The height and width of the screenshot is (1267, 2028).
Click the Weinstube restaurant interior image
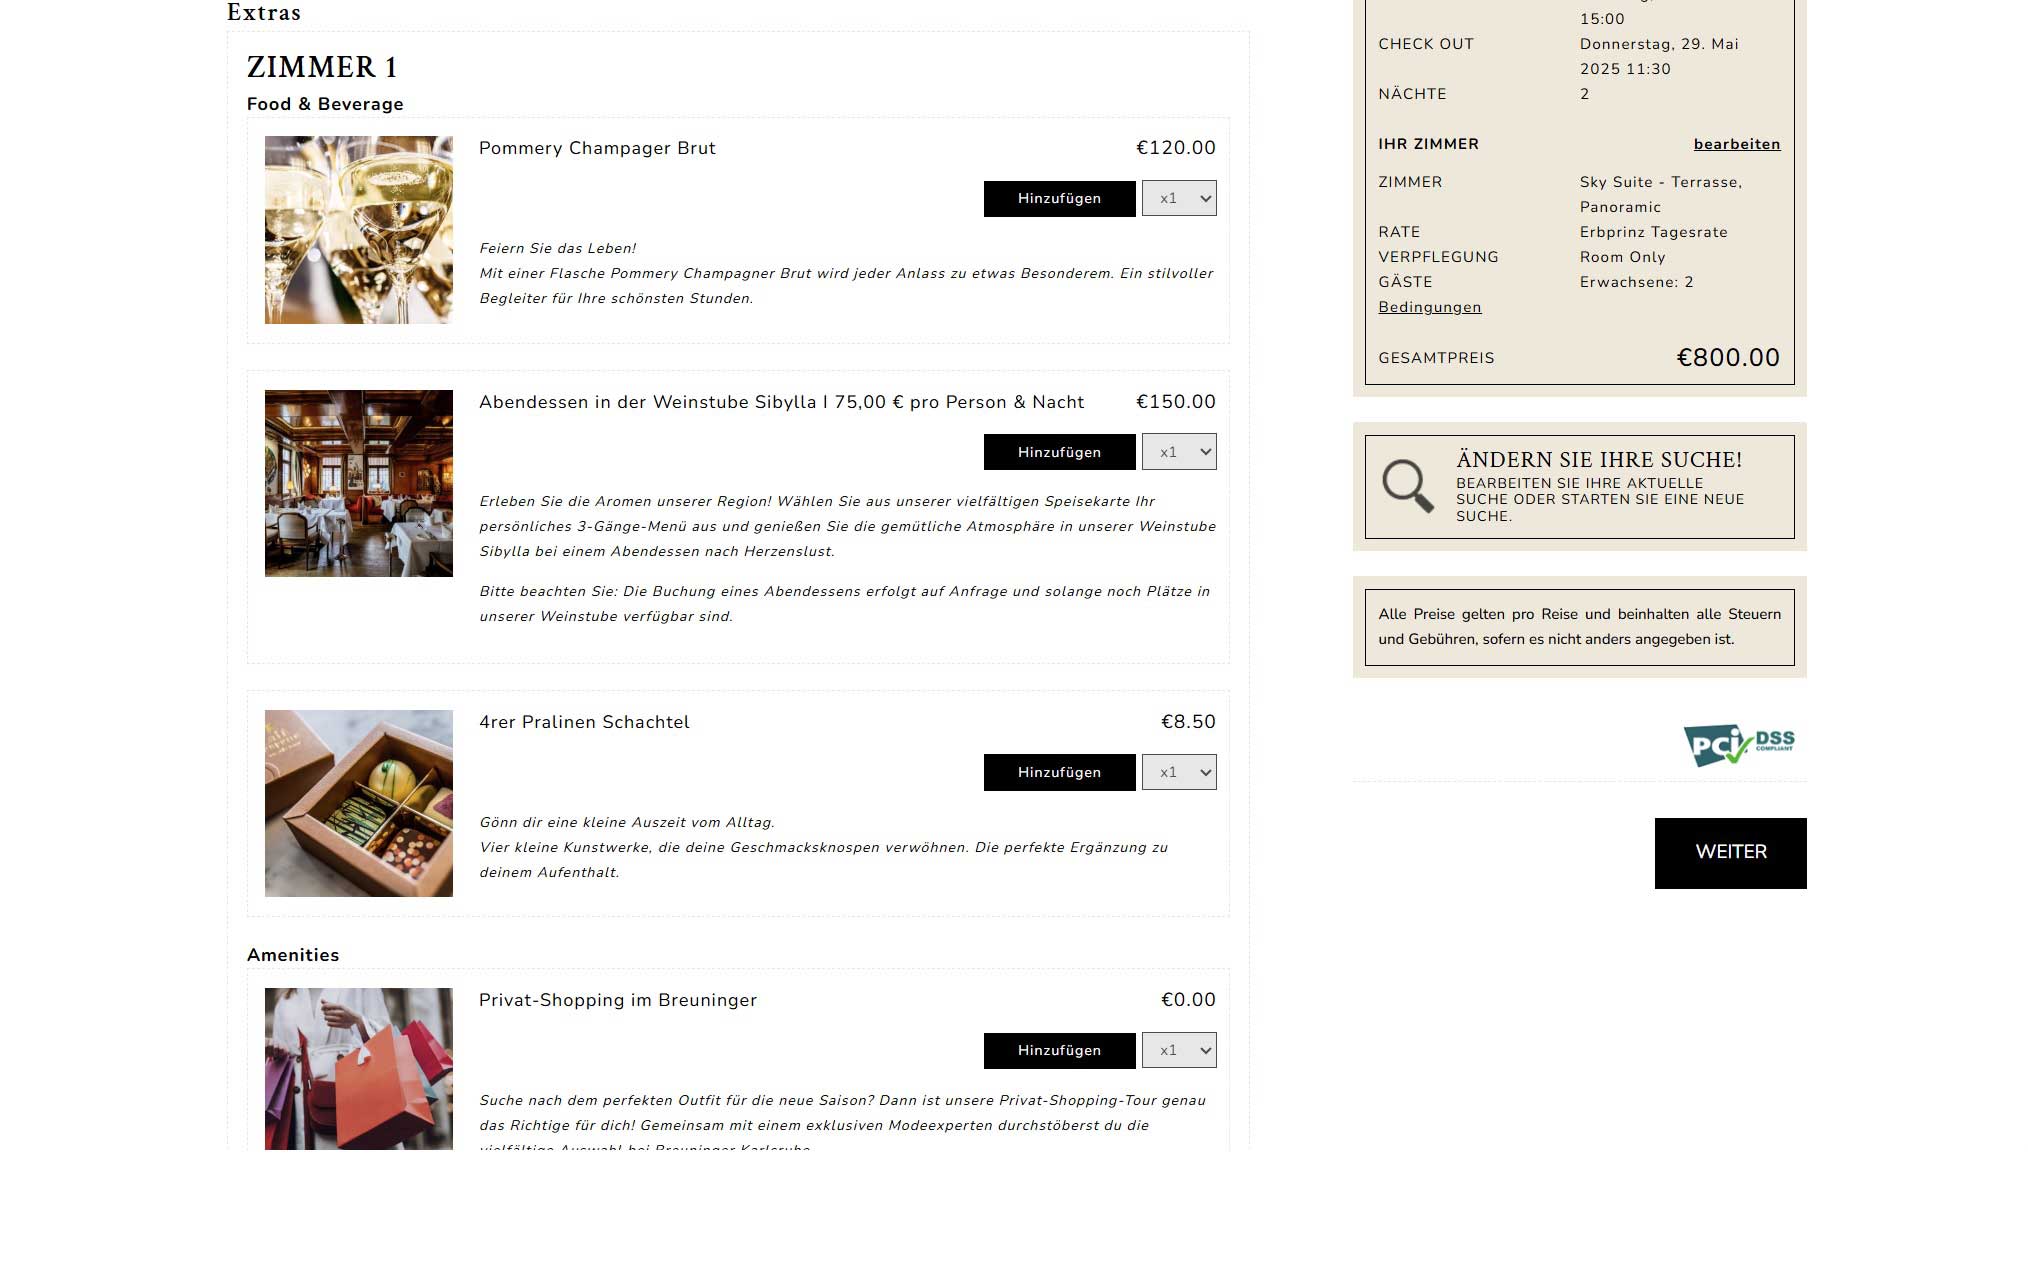(358, 483)
